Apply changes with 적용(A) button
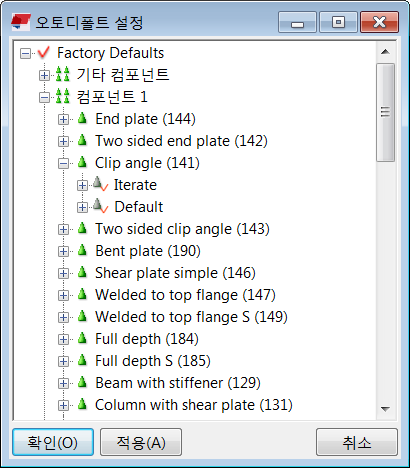The height and width of the screenshot is (468, 410). click(x=141, y=442)
